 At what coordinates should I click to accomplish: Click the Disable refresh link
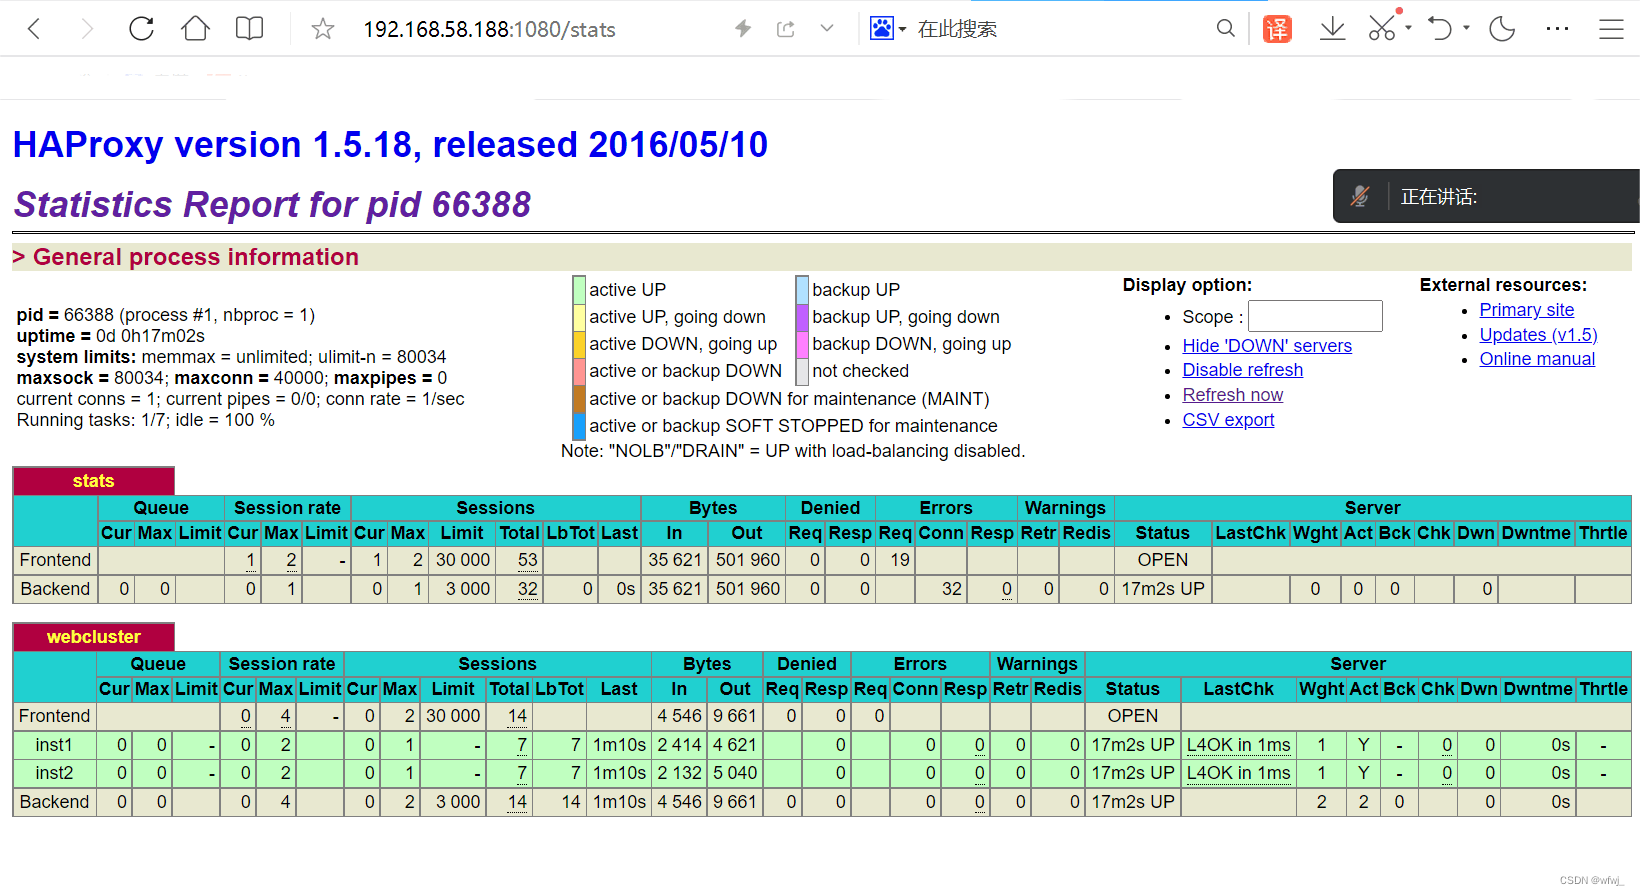pyautogui.click(x=1243, y=370)
